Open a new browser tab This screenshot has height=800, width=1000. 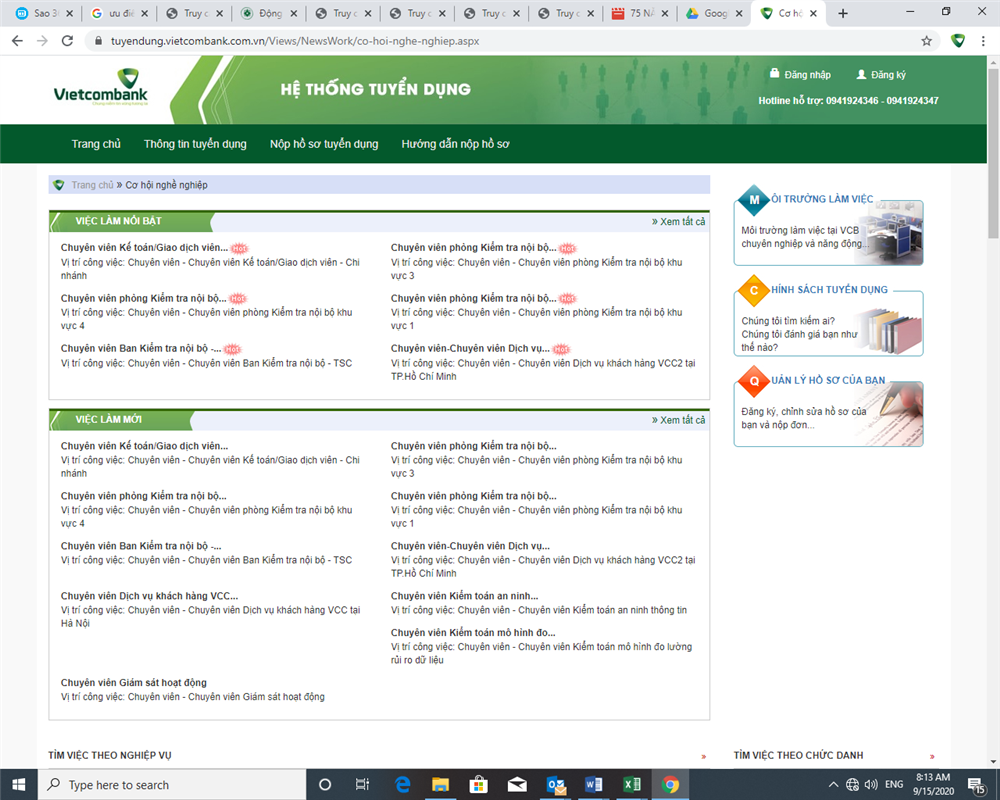(x=842, y=13)
